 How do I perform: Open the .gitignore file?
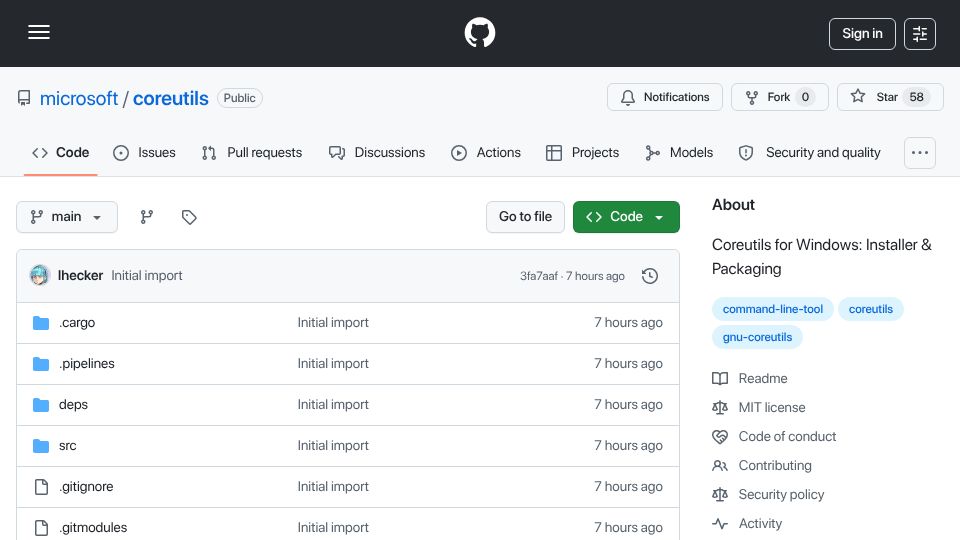click(x=86, y=487)
